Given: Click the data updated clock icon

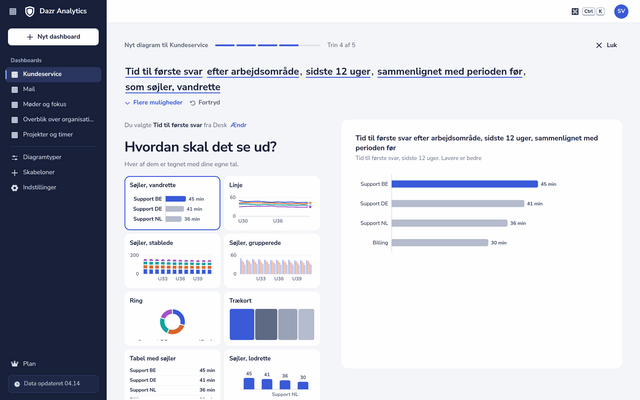Looking at the screenshot, I should pyautogui.click(x=17, y=384).
